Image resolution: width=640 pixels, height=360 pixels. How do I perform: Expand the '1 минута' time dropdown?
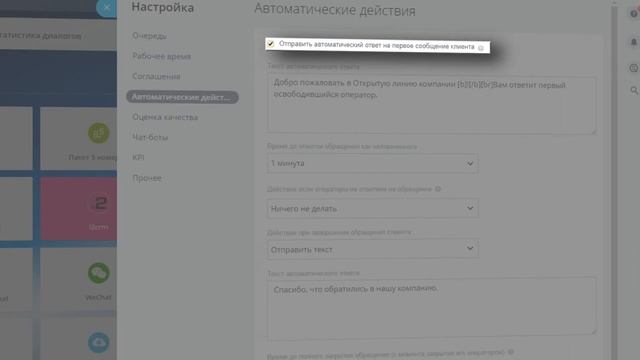pos(372,163)
